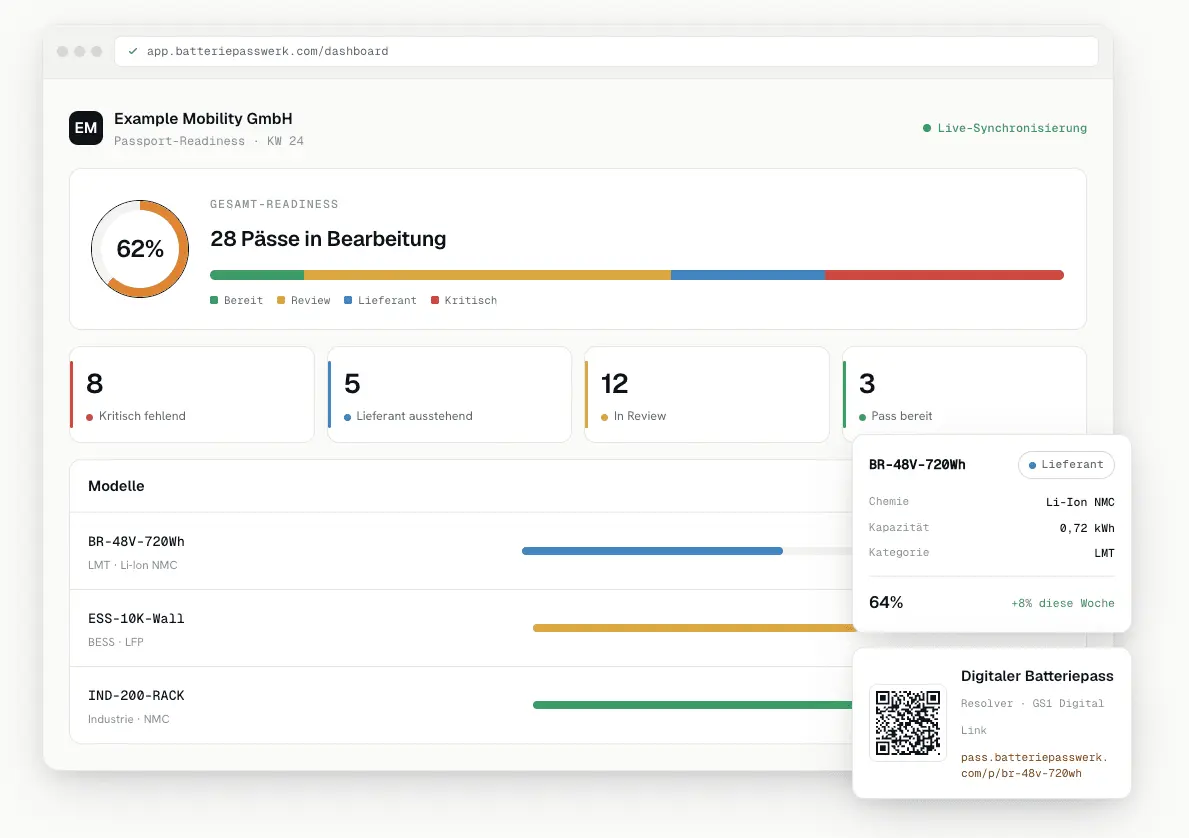Click the Example Mobility GmbH company name
The image size is (1189, 838).
point(203,118)
